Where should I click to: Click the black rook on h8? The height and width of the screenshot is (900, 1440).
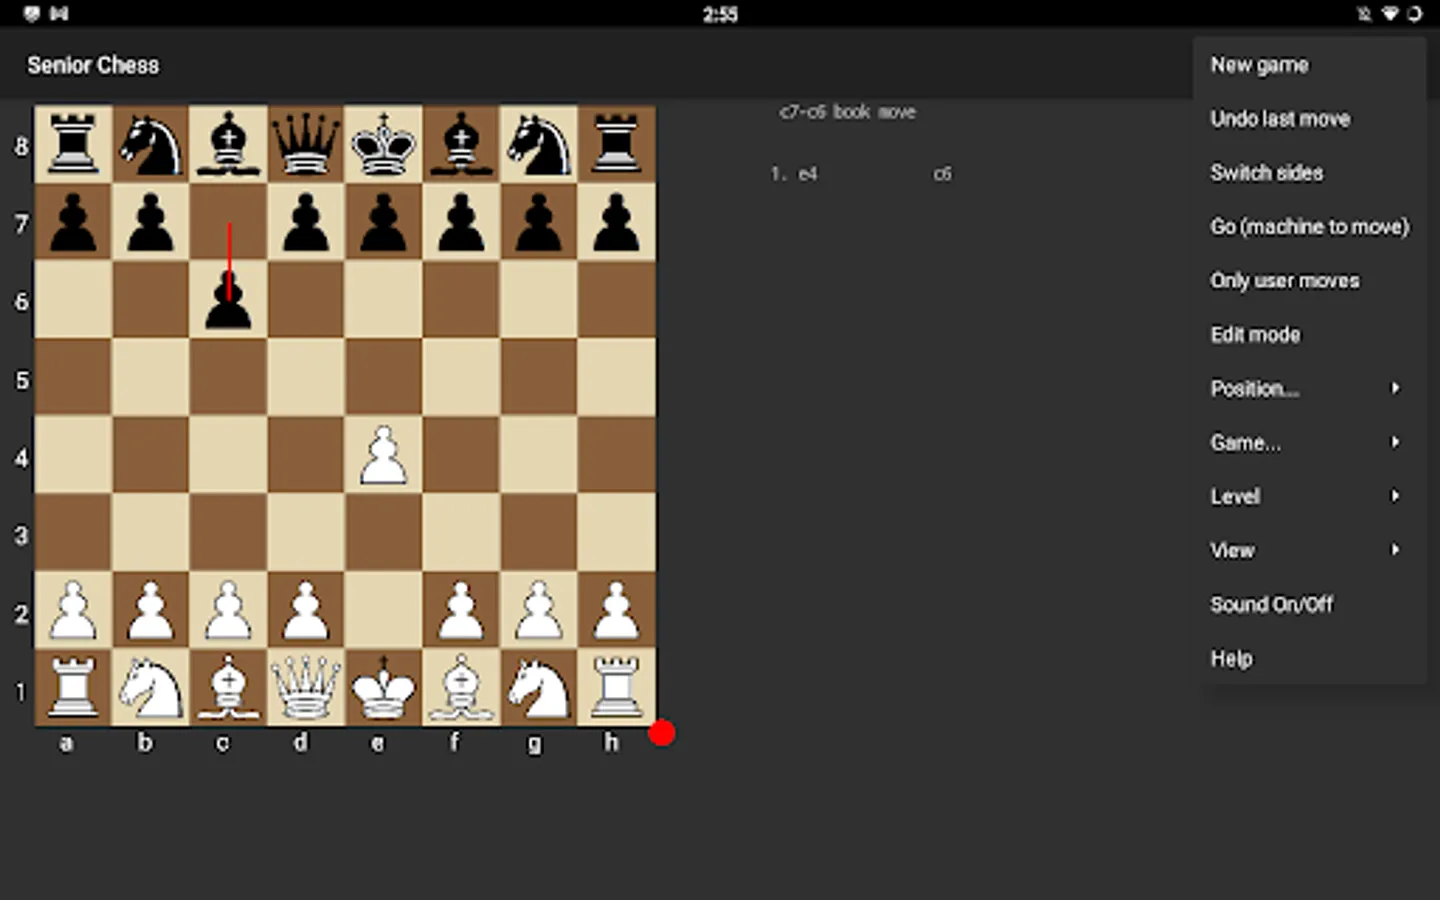617,145
